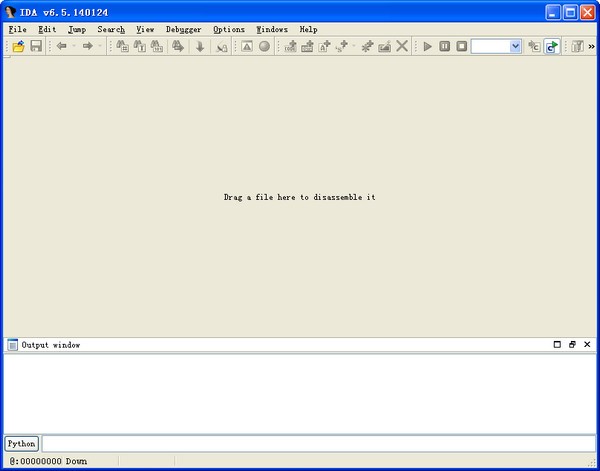The width and height of the screenshot is (600, 471).
Task: Click the delete X toolbar icon
Action: pyautogui.click(x=402, y=47)
